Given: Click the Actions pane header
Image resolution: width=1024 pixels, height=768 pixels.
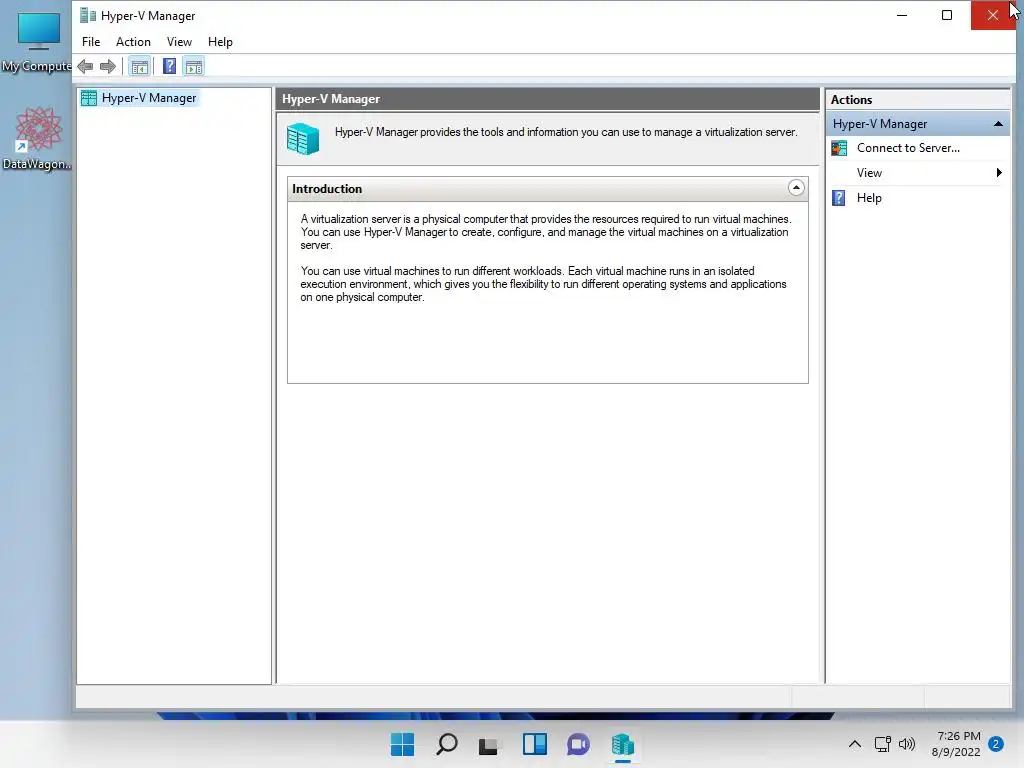Looking at the screenshot, I should coord(918,100).
